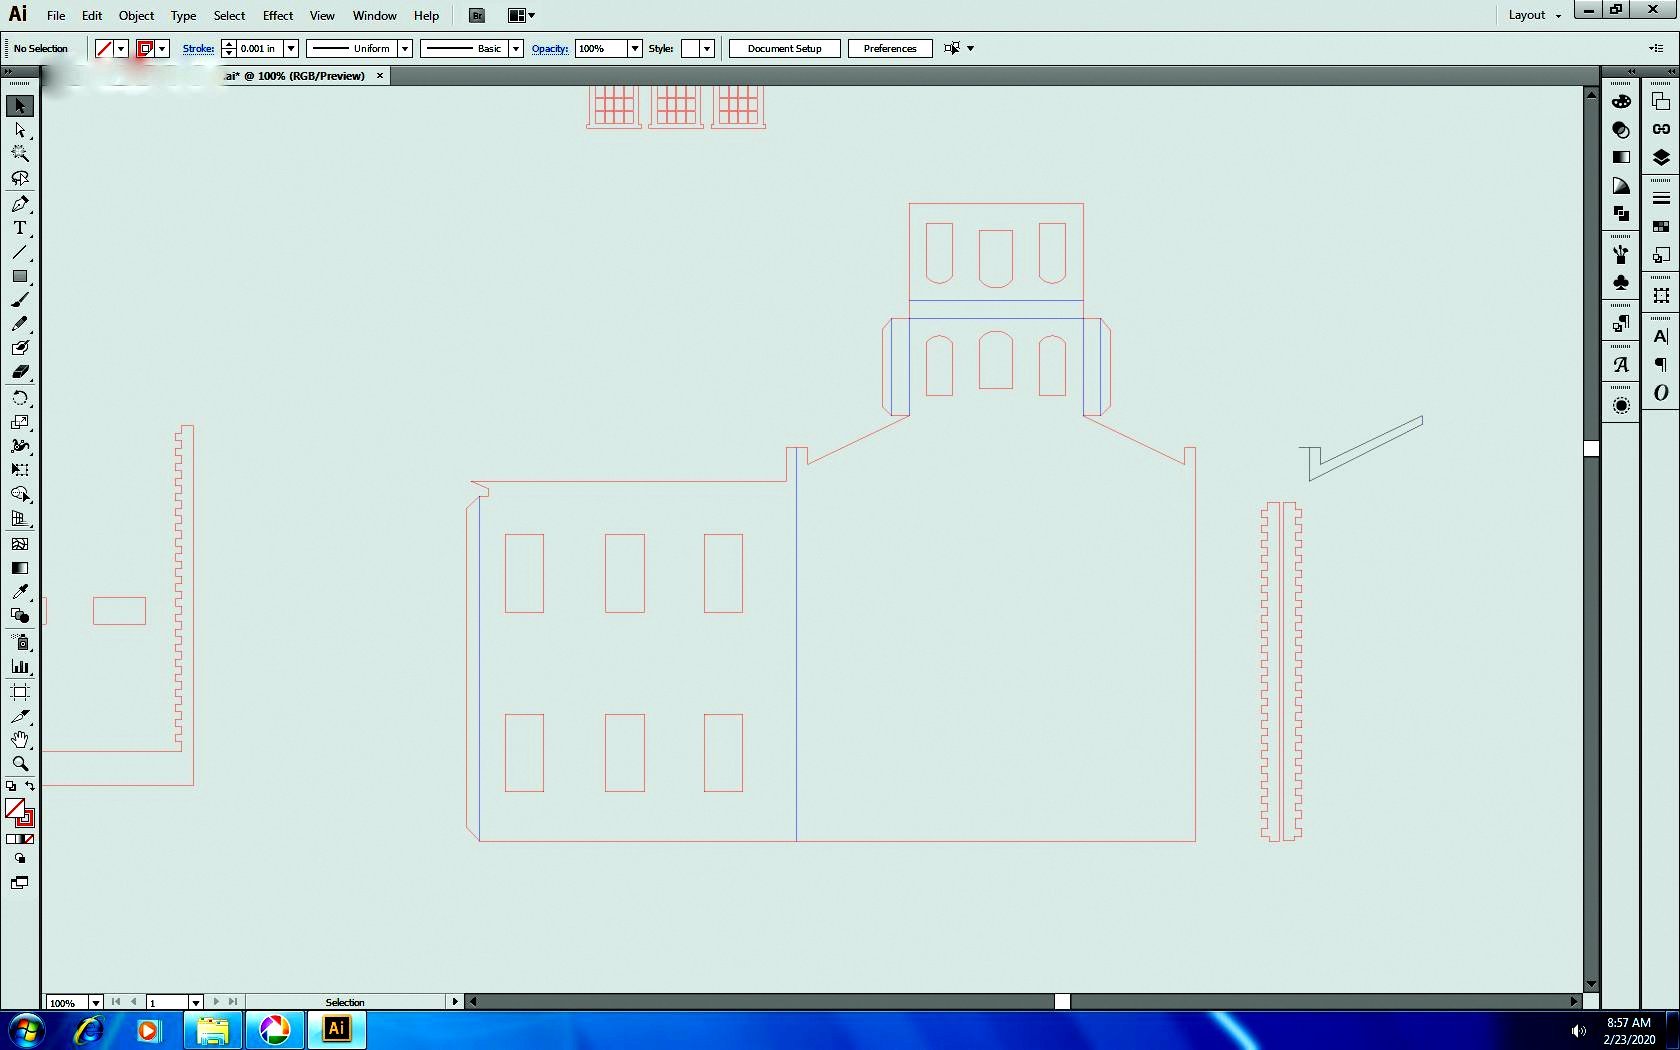Select the Paintbrush tool

pos(20,300)
